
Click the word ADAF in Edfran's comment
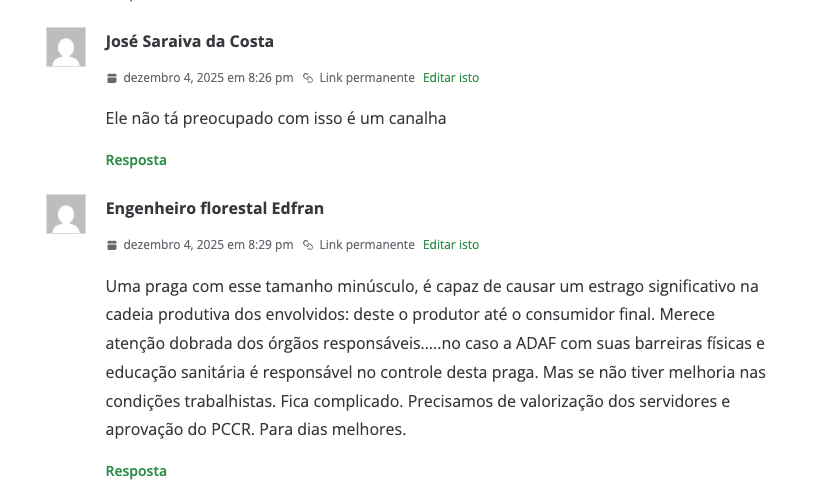point(529,343)
